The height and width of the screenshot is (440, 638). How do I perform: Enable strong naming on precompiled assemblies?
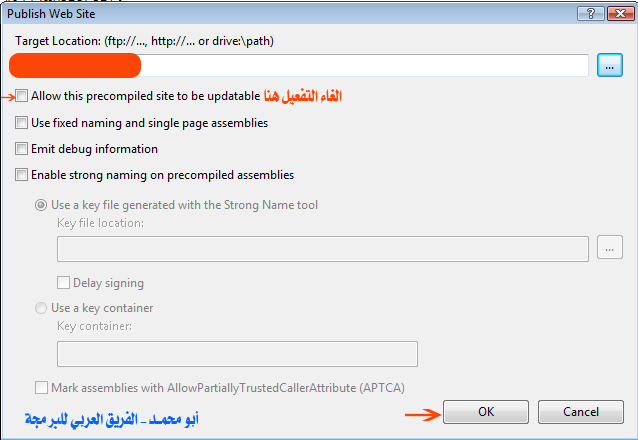coord(21,175)
